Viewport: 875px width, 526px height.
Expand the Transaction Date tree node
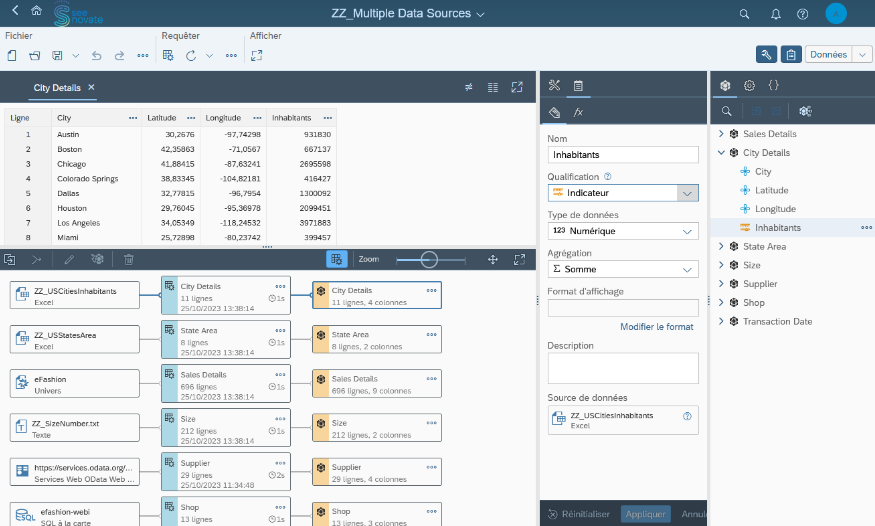tap(721, 321)
